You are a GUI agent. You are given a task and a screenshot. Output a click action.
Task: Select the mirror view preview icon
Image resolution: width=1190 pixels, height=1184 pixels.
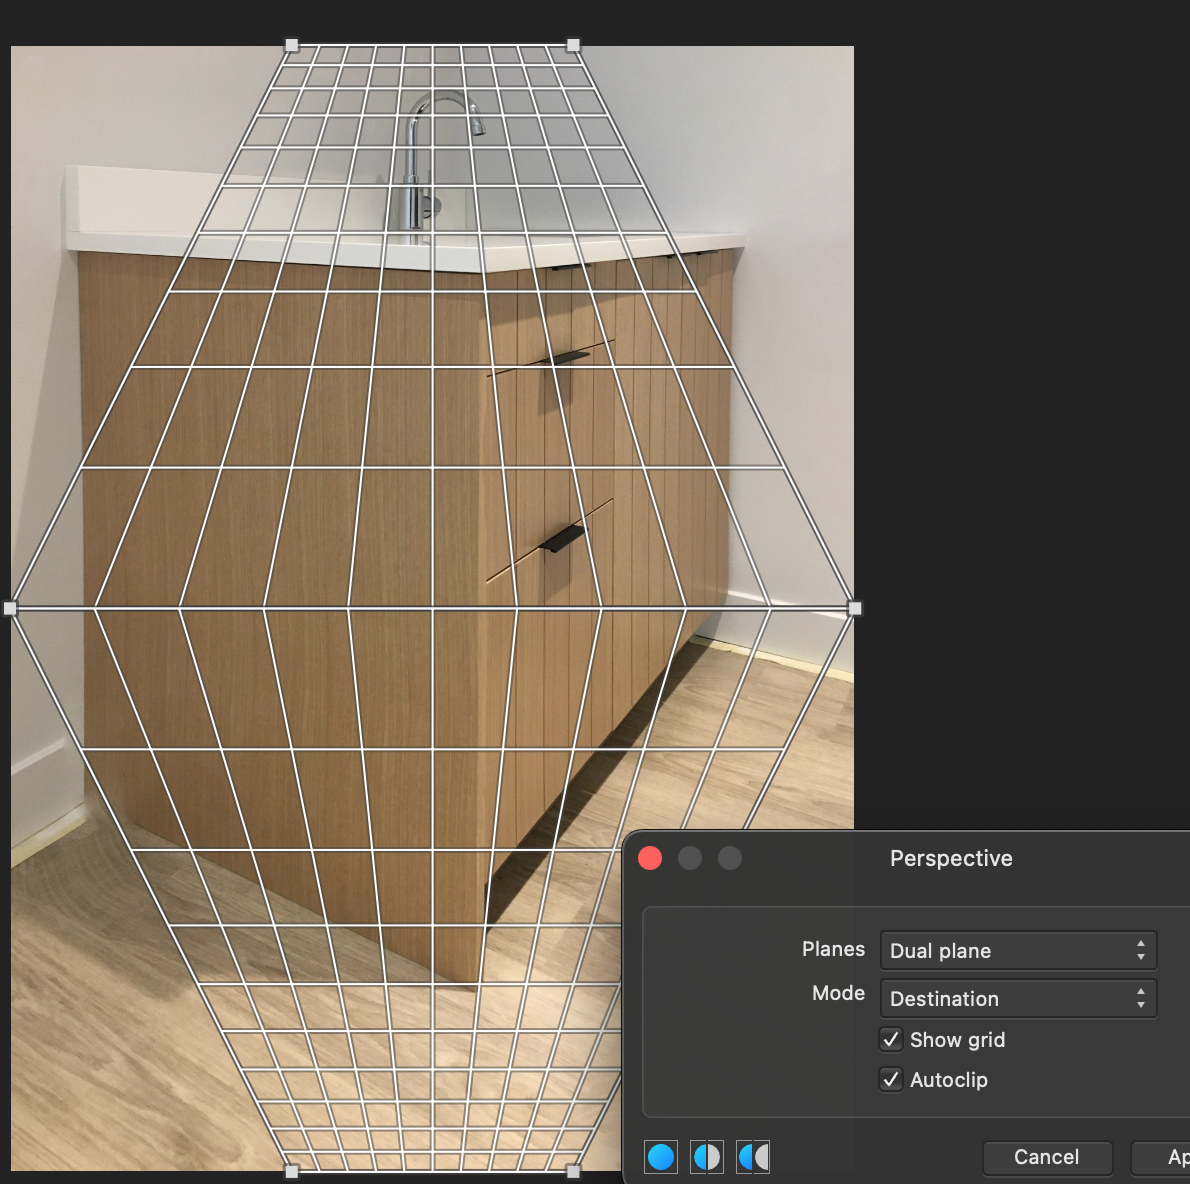pyautogui.click(x=753, y=1157)
